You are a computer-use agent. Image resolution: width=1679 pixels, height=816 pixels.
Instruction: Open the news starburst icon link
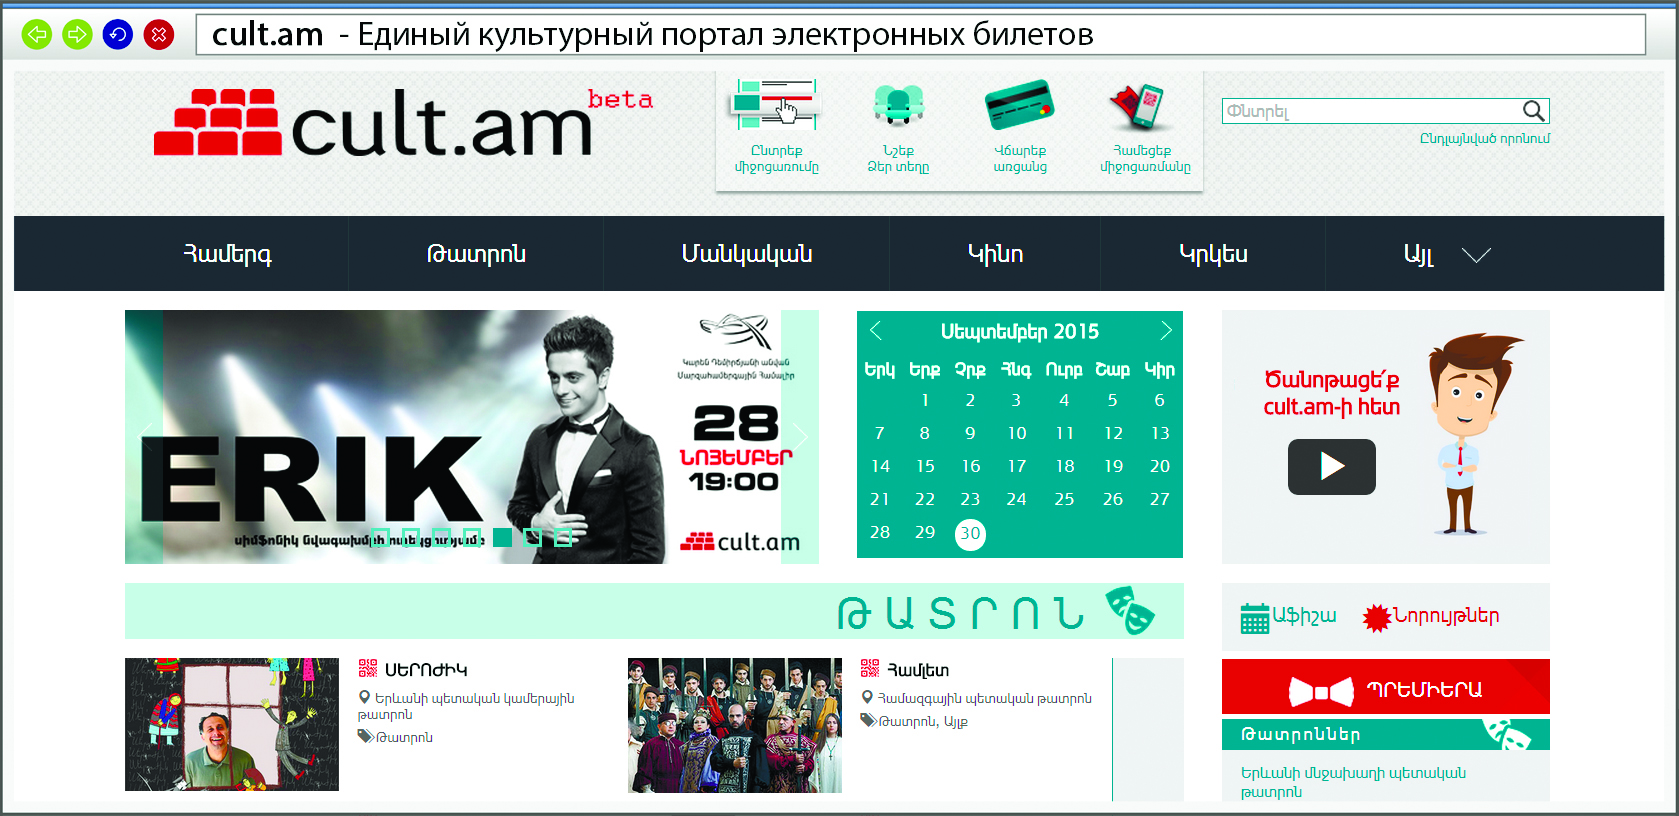pos(1377,618)
